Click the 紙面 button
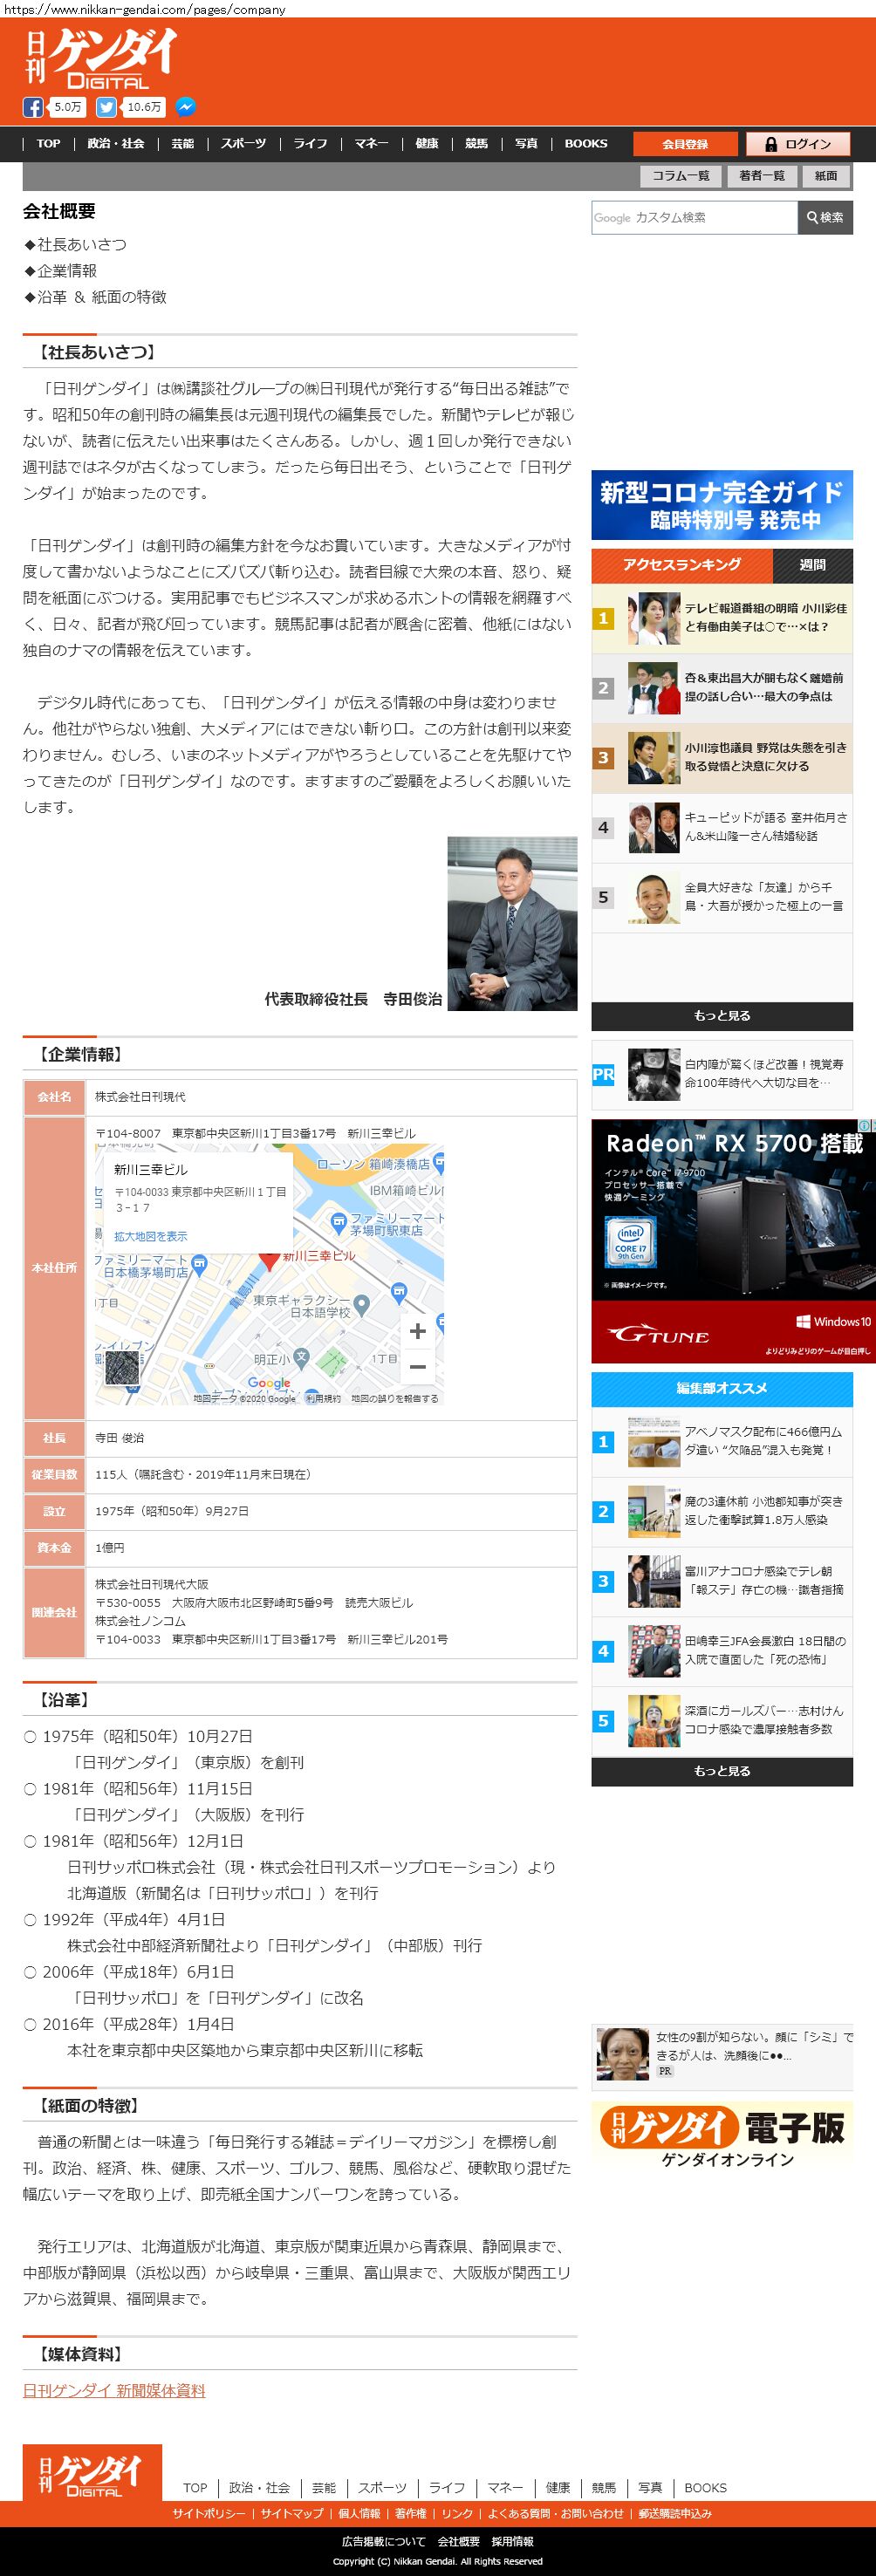The image size is (876, 2576). [x=826, y=176]
